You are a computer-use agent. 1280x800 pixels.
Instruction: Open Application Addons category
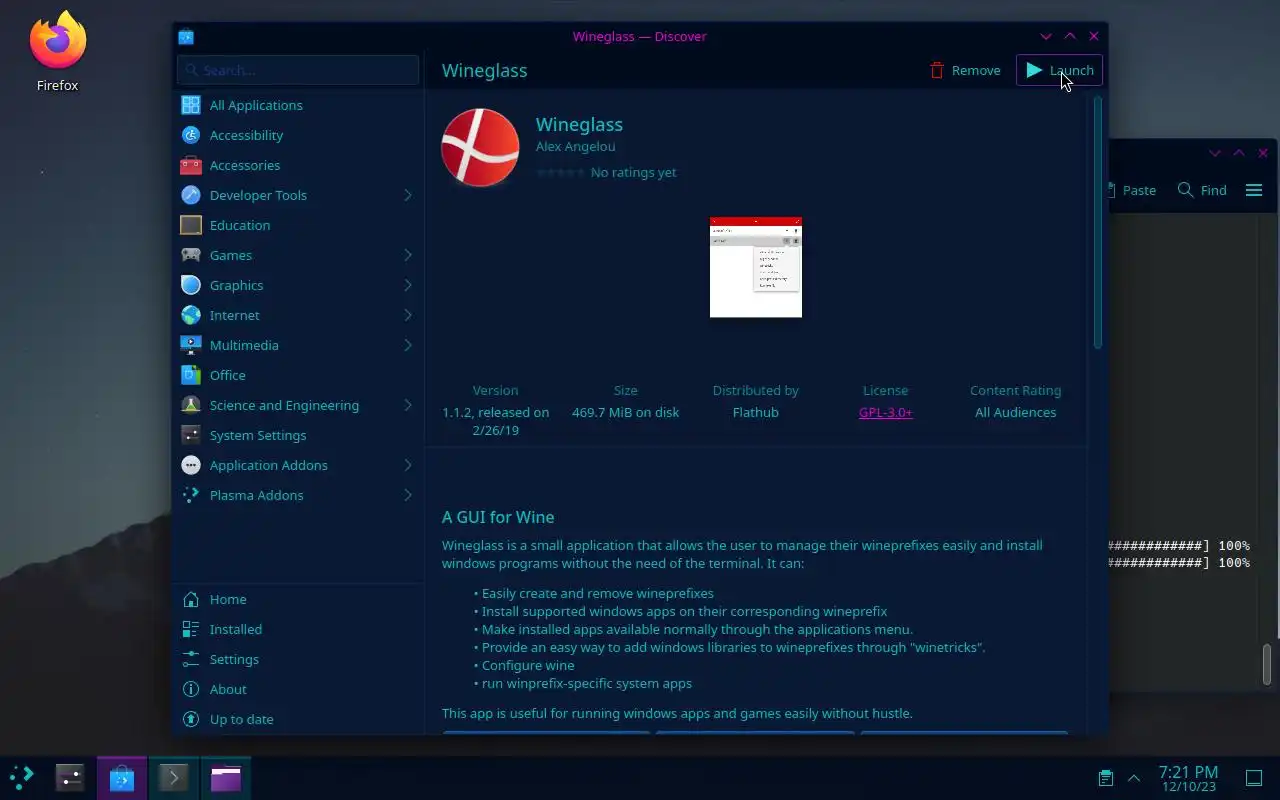298,465
